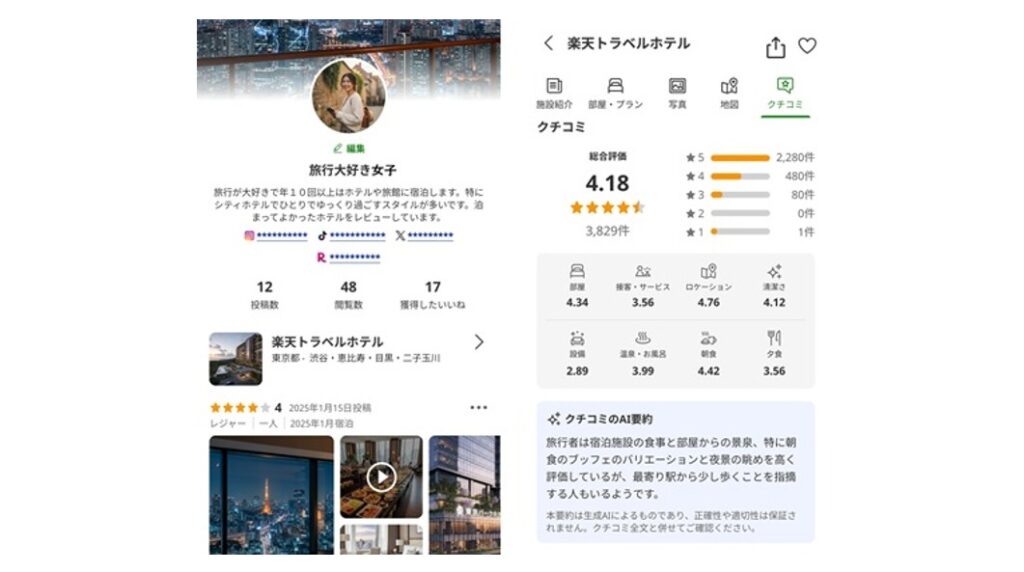Click the profile avatar photo
This screenshot has height=572, width=1024.
pyautogui.click(x=348, y=96)
